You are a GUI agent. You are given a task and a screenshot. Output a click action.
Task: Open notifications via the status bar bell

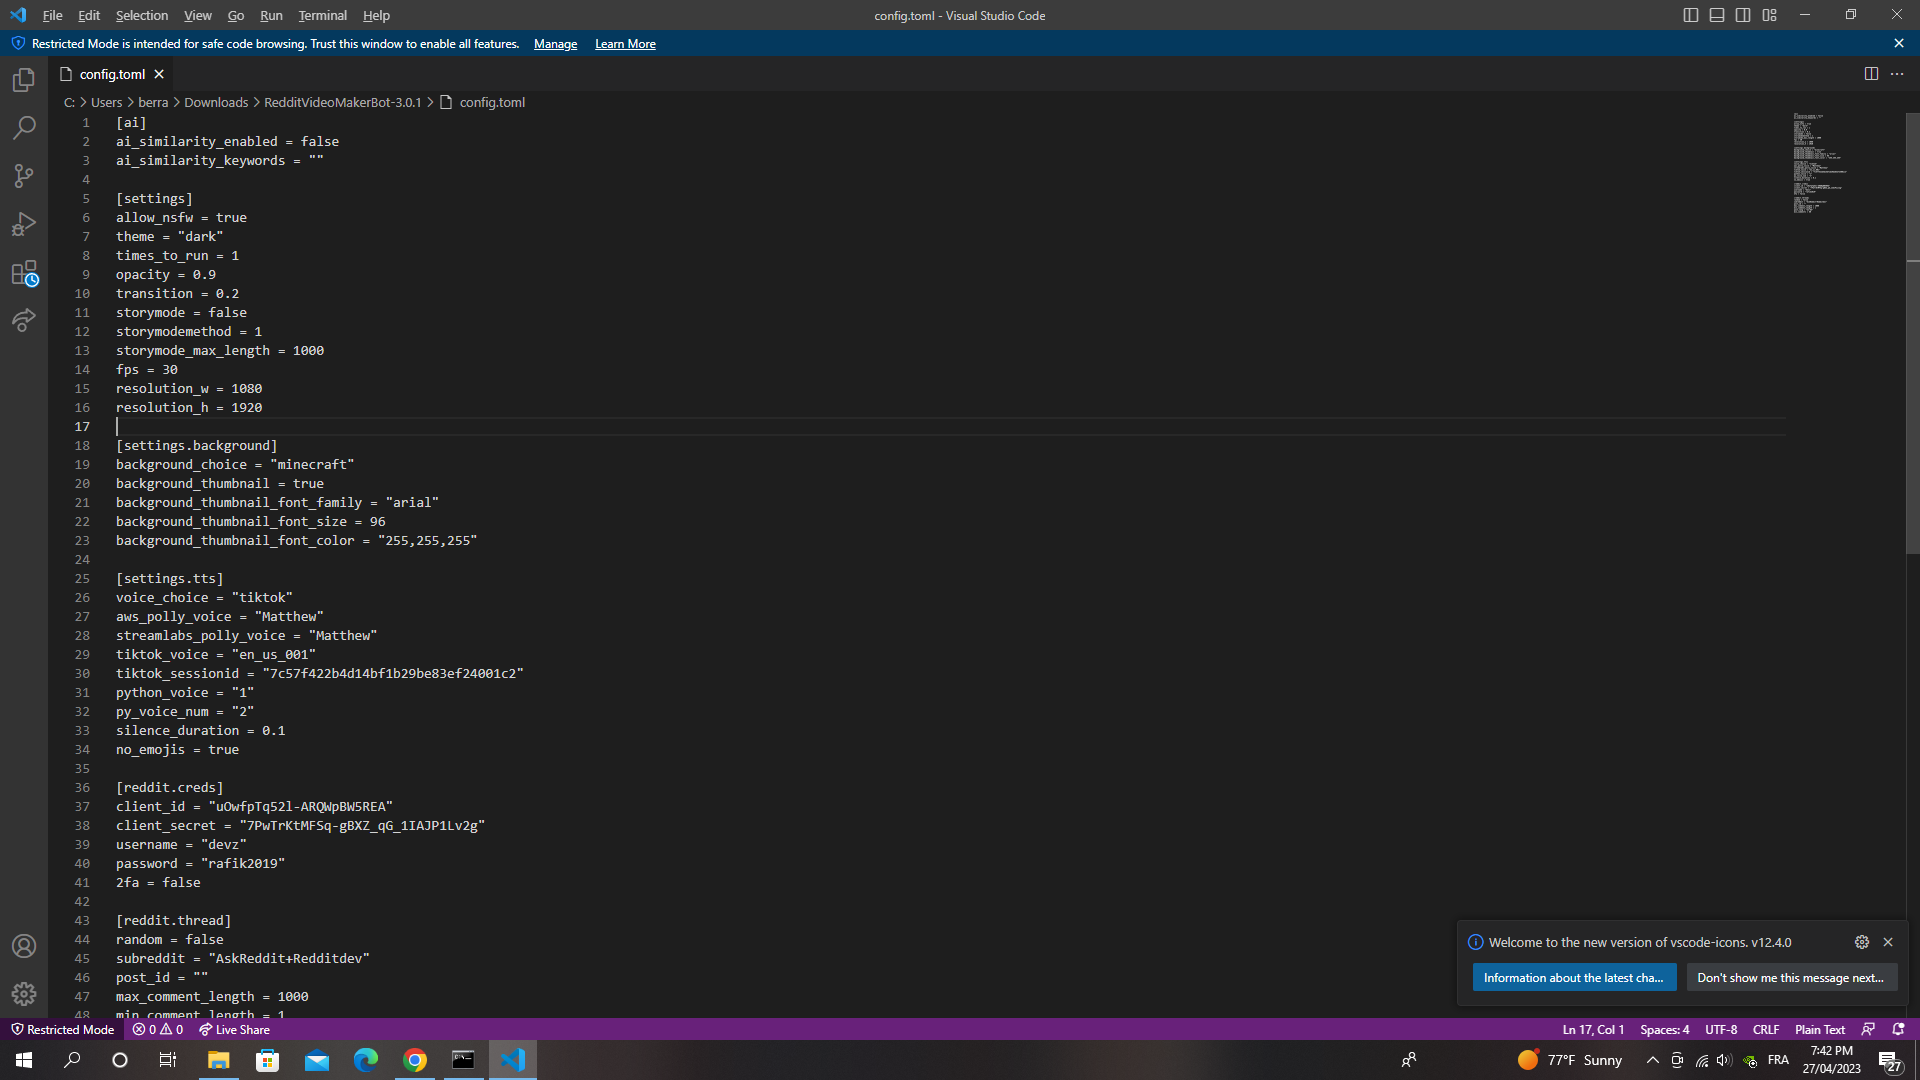tap(1896, 1029)
